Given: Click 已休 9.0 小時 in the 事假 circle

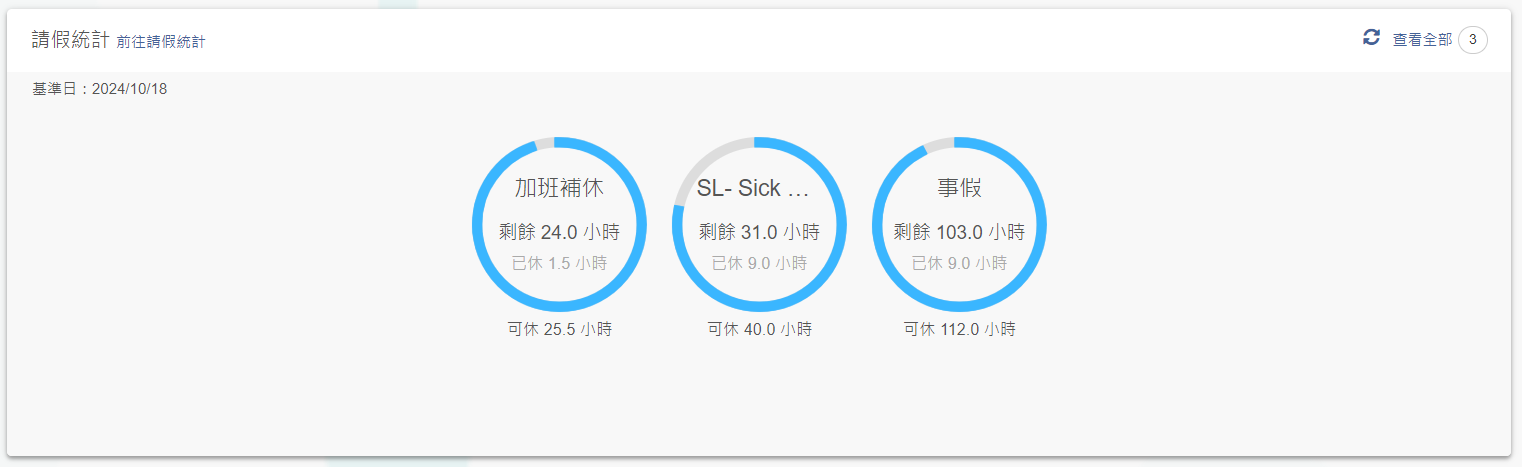Looking at the screenshot, I should 959,263.
